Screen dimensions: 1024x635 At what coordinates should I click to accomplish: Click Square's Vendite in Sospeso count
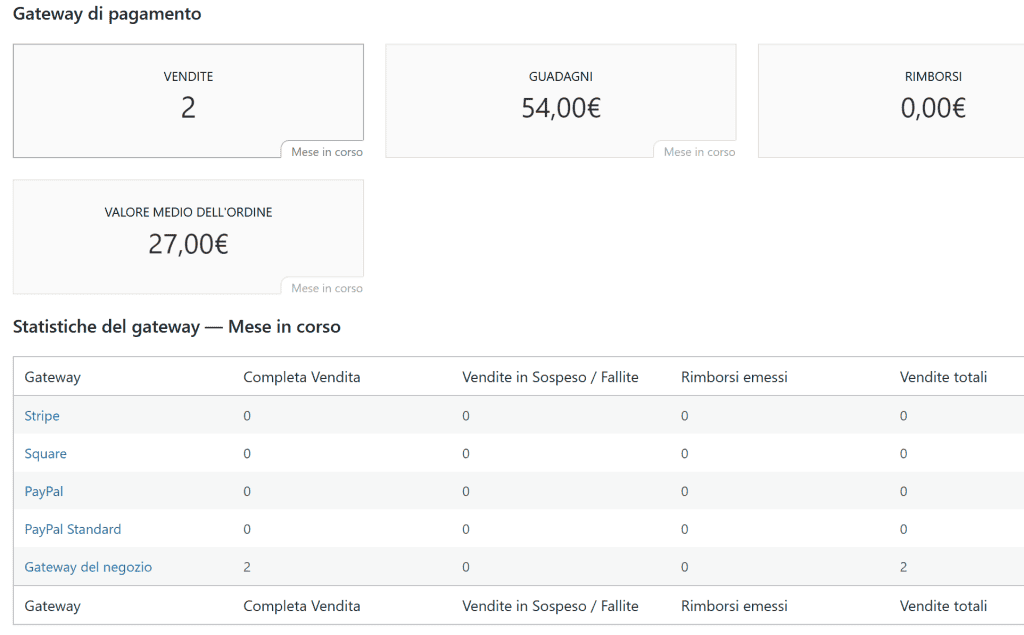[x=466, y=453]
